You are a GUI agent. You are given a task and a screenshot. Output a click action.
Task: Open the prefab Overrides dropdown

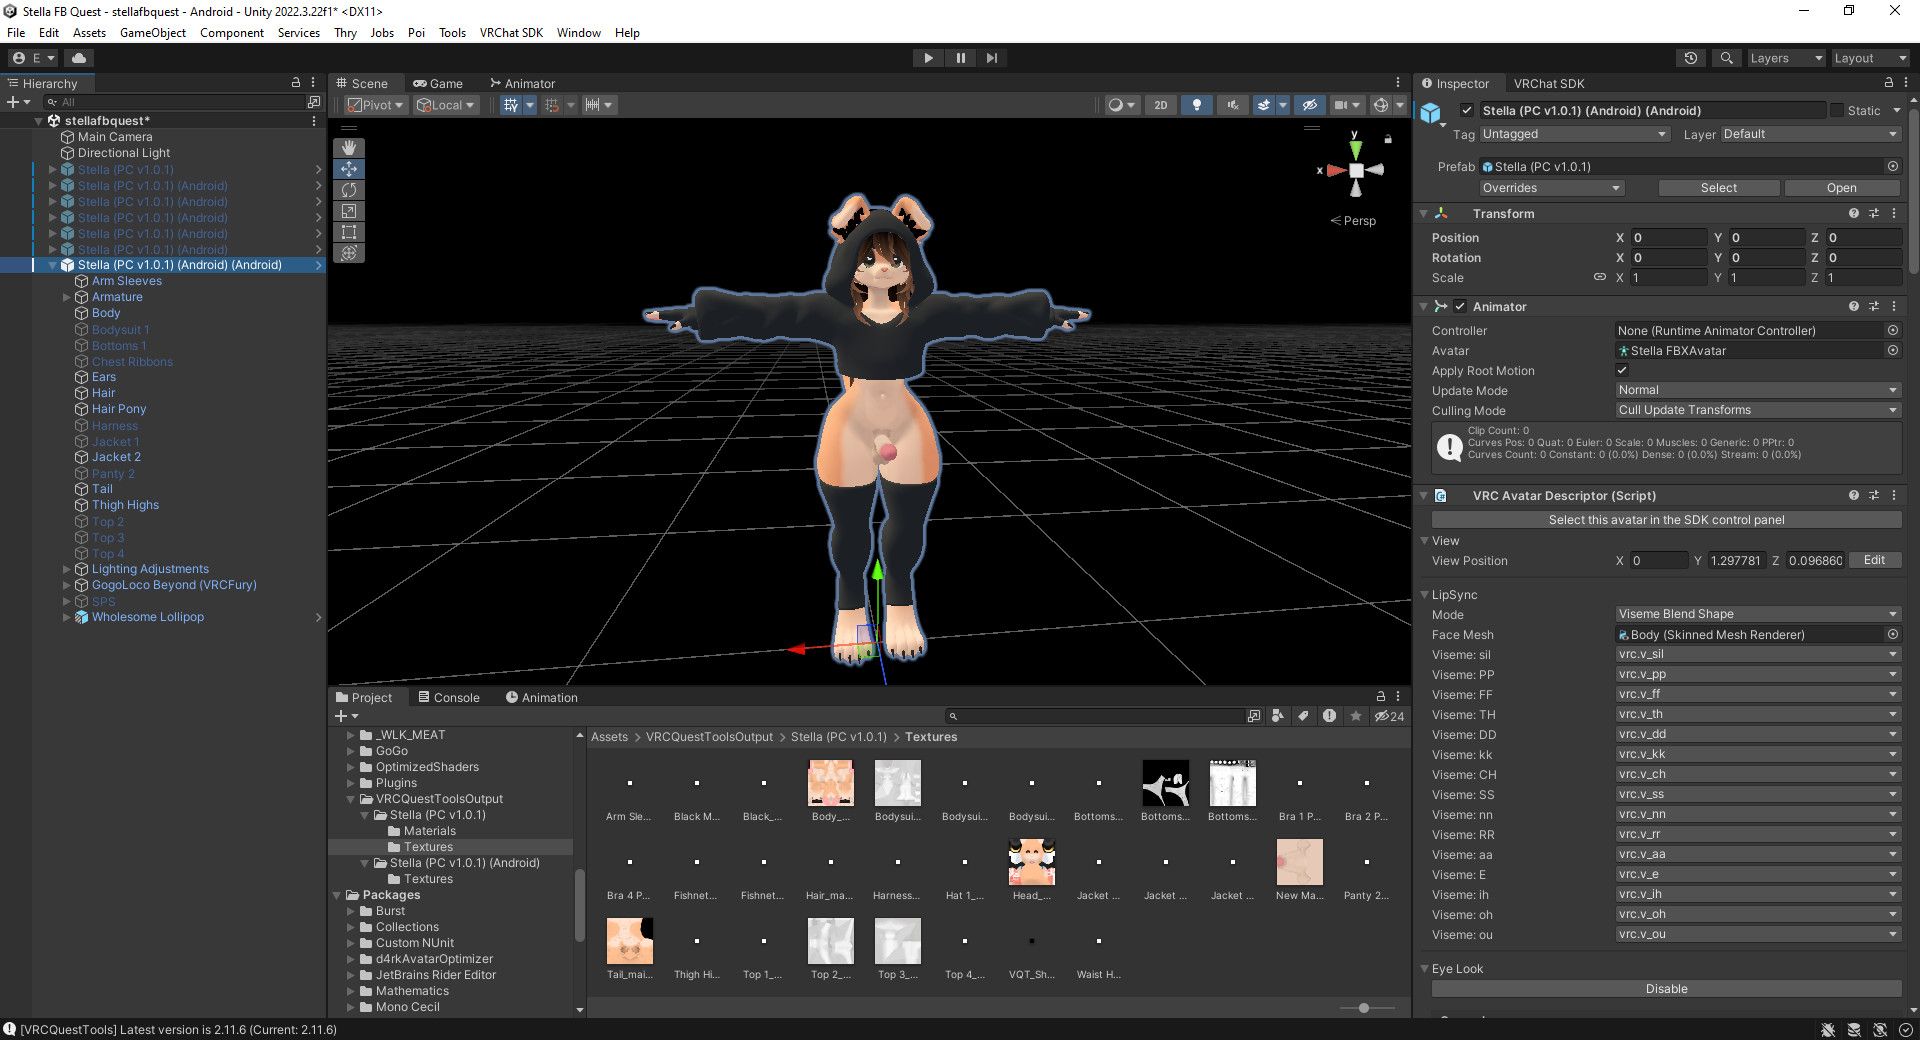[1551, 188]
